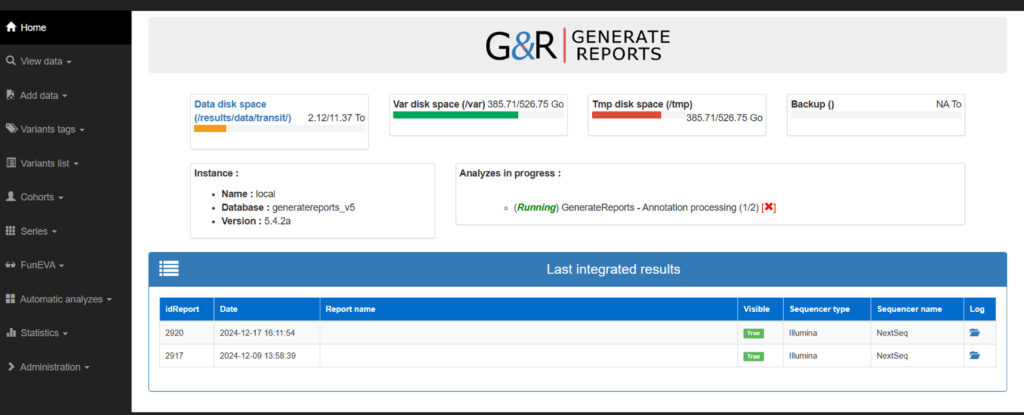This screenshot has width=1024, height=415.
Task: Expand the Series dropdown caret
Action: (x=54, y=232)
